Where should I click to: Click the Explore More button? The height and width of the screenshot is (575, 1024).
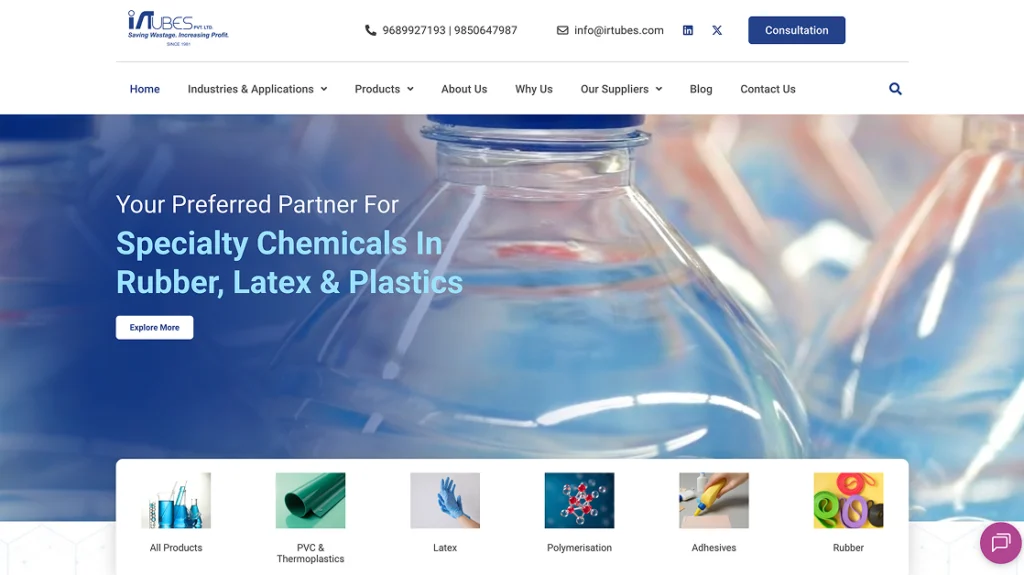tap(155, 327)
